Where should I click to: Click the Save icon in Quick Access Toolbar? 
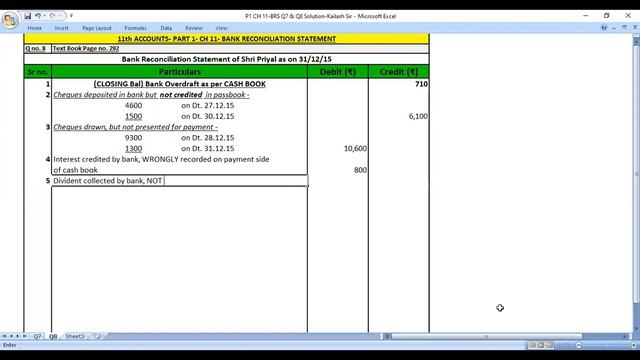27,16
